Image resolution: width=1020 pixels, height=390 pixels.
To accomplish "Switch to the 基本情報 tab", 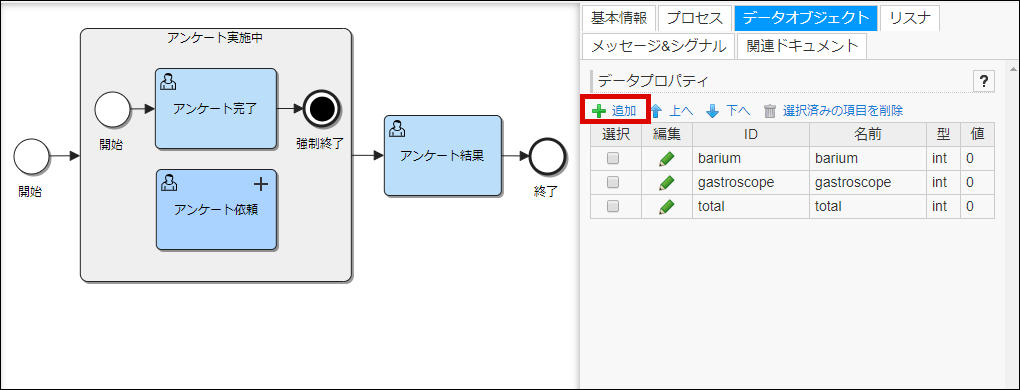I will [x=619, y=18].
